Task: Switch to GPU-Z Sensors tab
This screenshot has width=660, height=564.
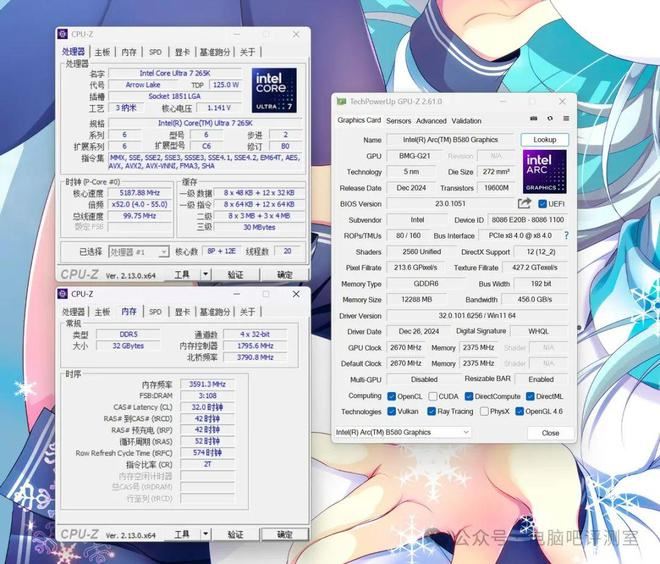Action: (x=398, y=121)
